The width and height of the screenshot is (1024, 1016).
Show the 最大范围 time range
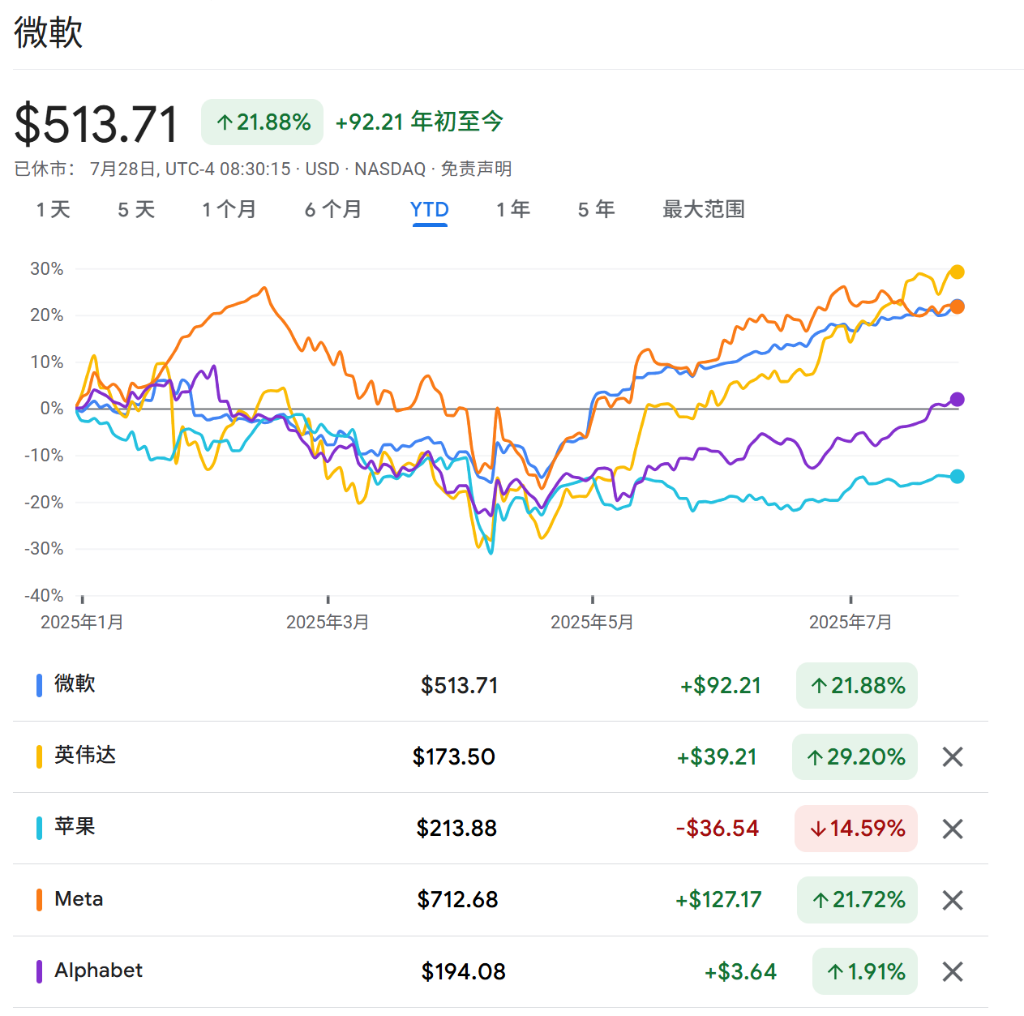tap(703, 210)
